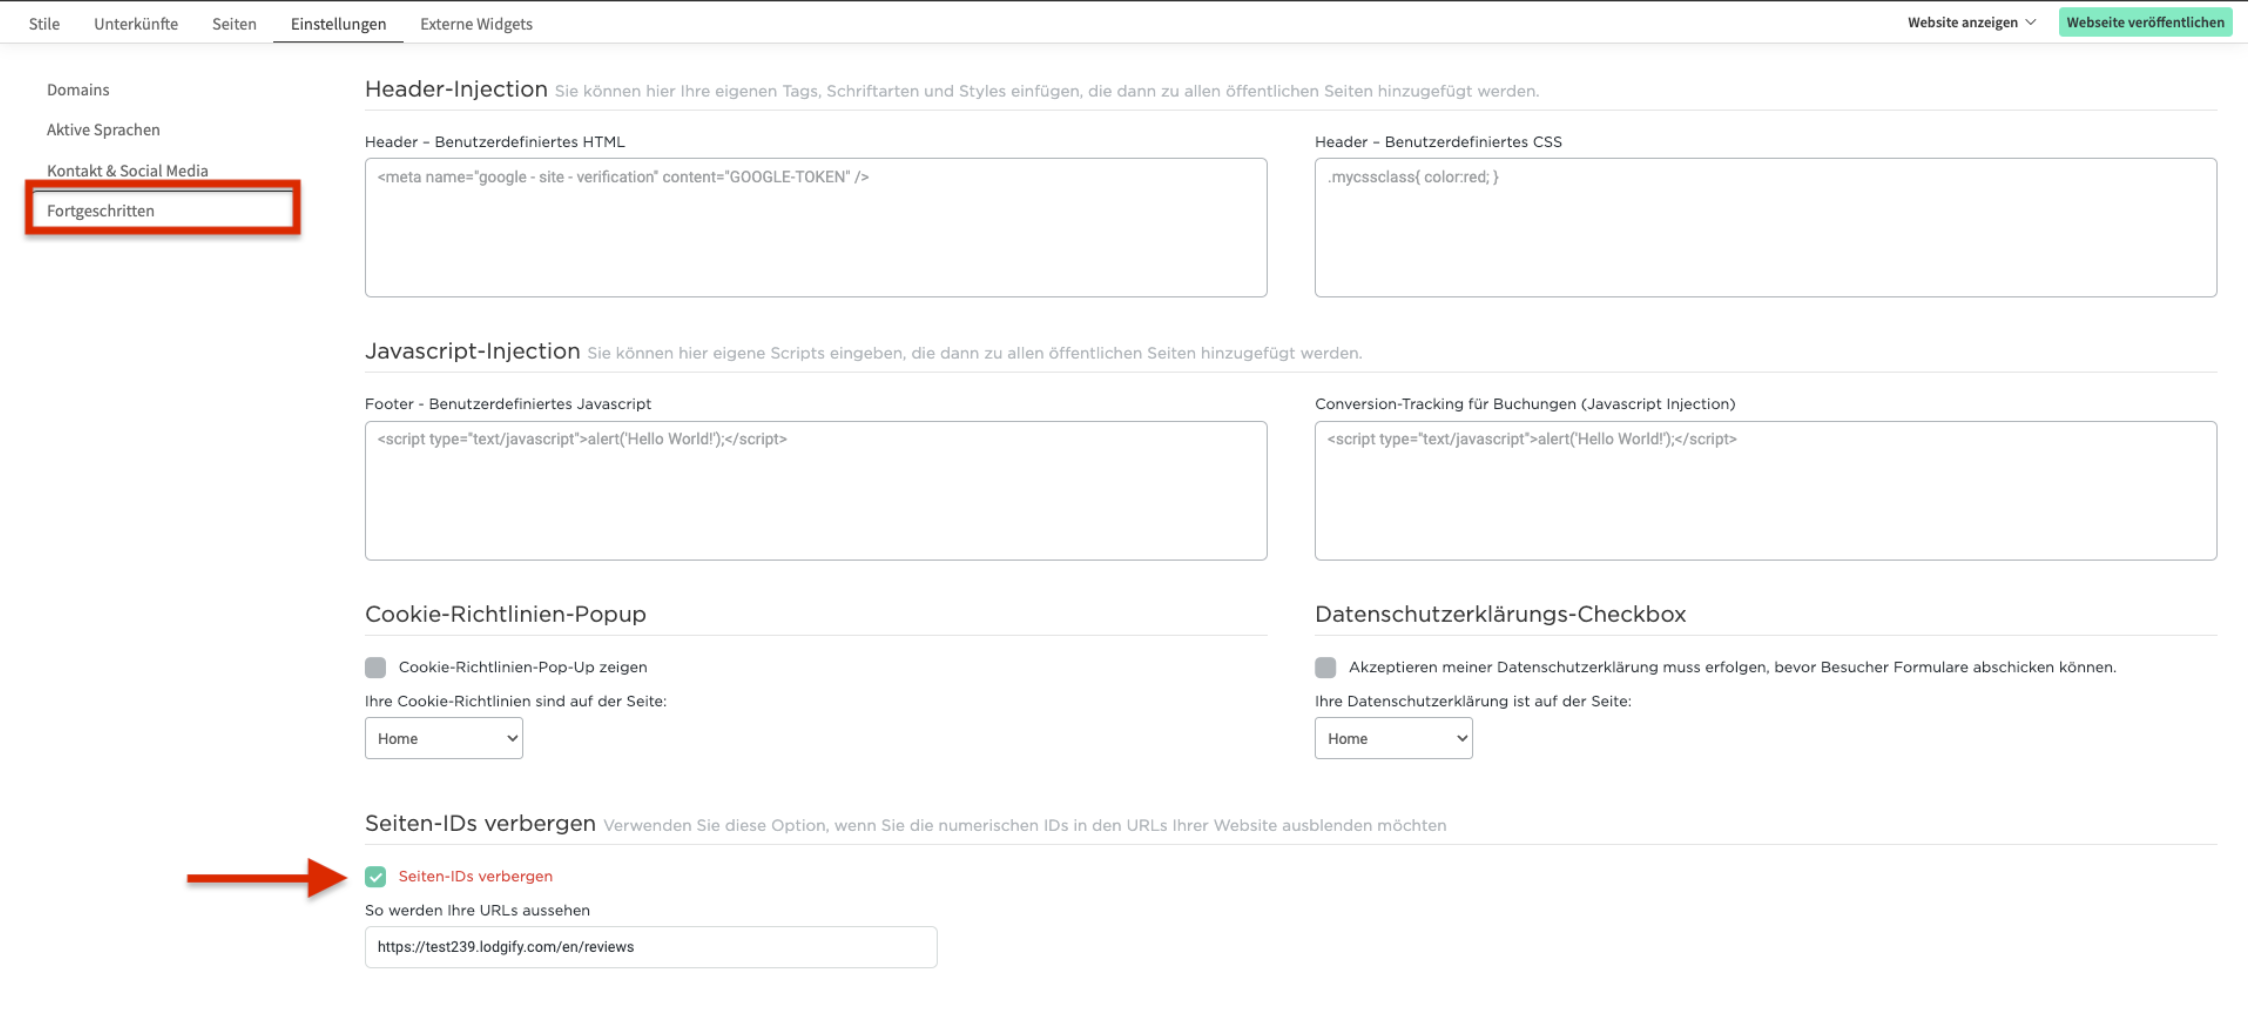Select Domains in the sidebar
Image resolution: width=2254 pixels, height=1010 pixels.
click(78, 89)
